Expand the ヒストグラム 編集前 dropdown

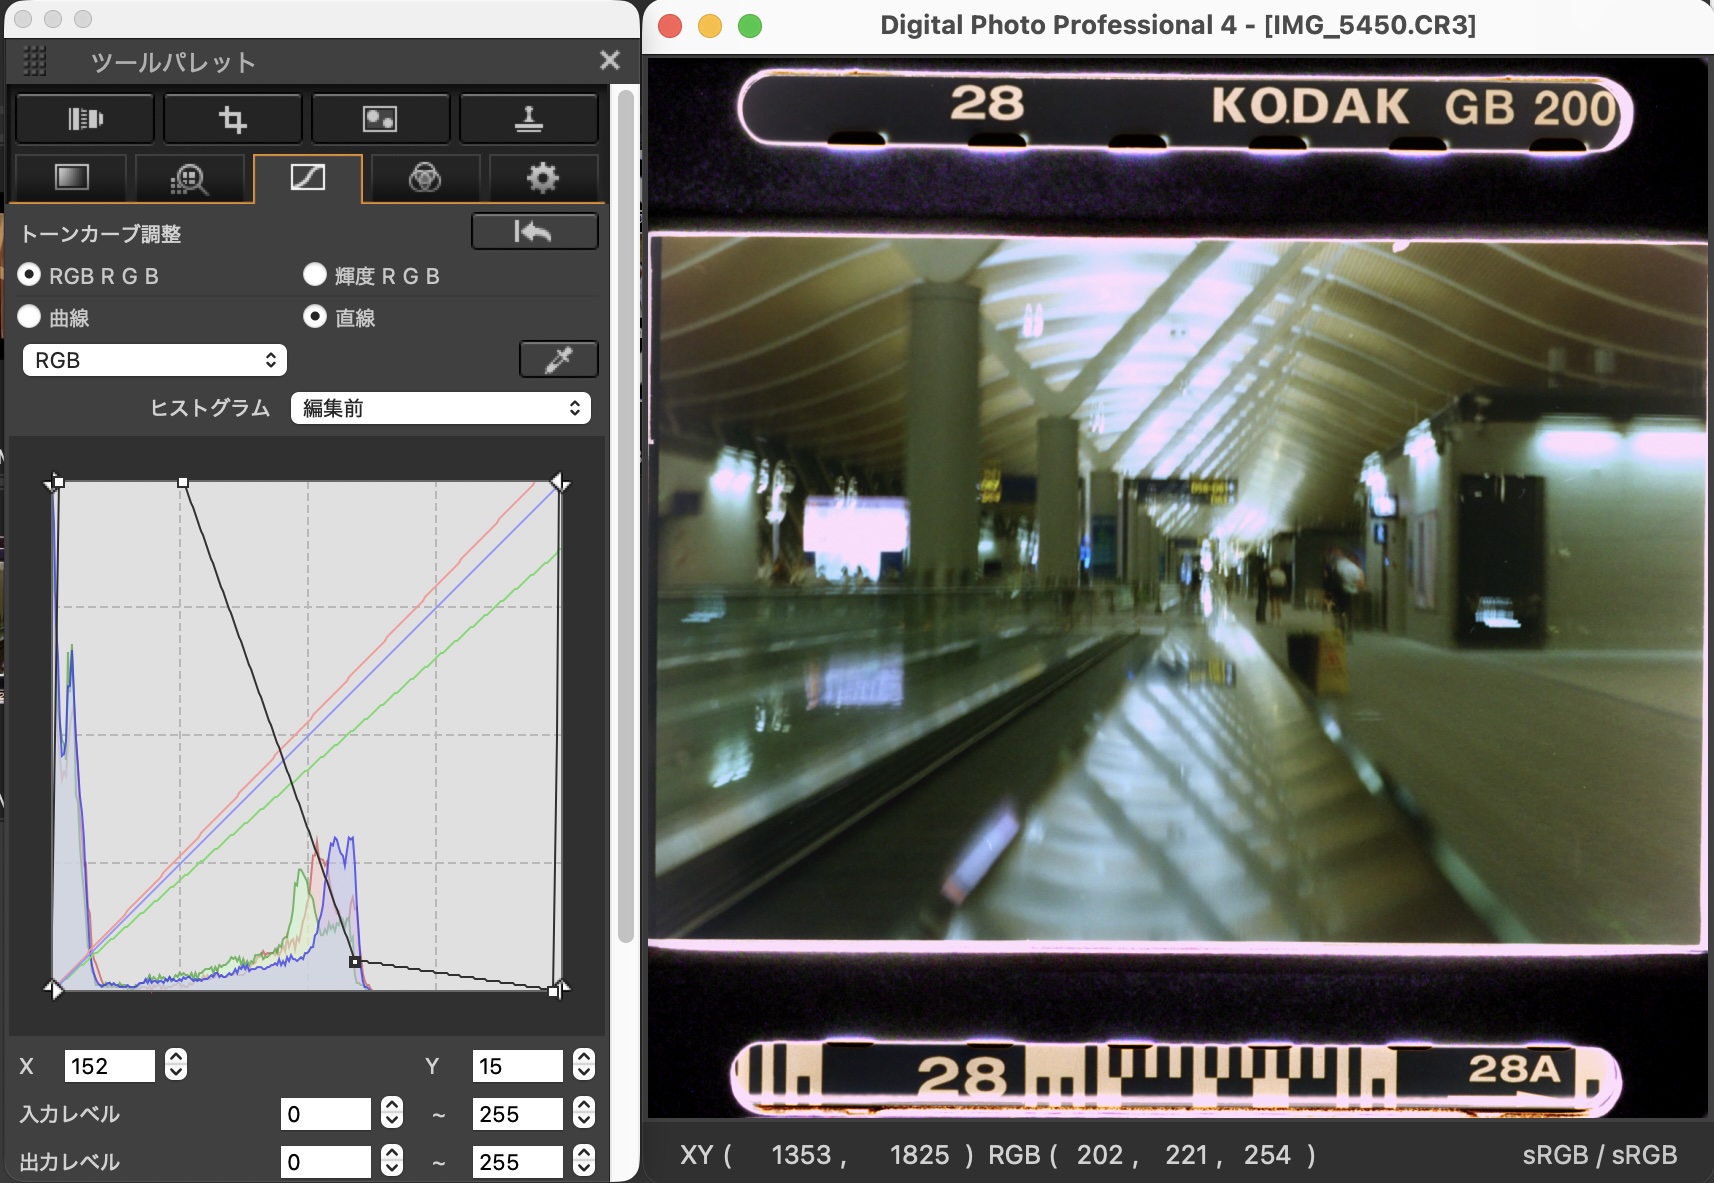click(x=440, y=408)
